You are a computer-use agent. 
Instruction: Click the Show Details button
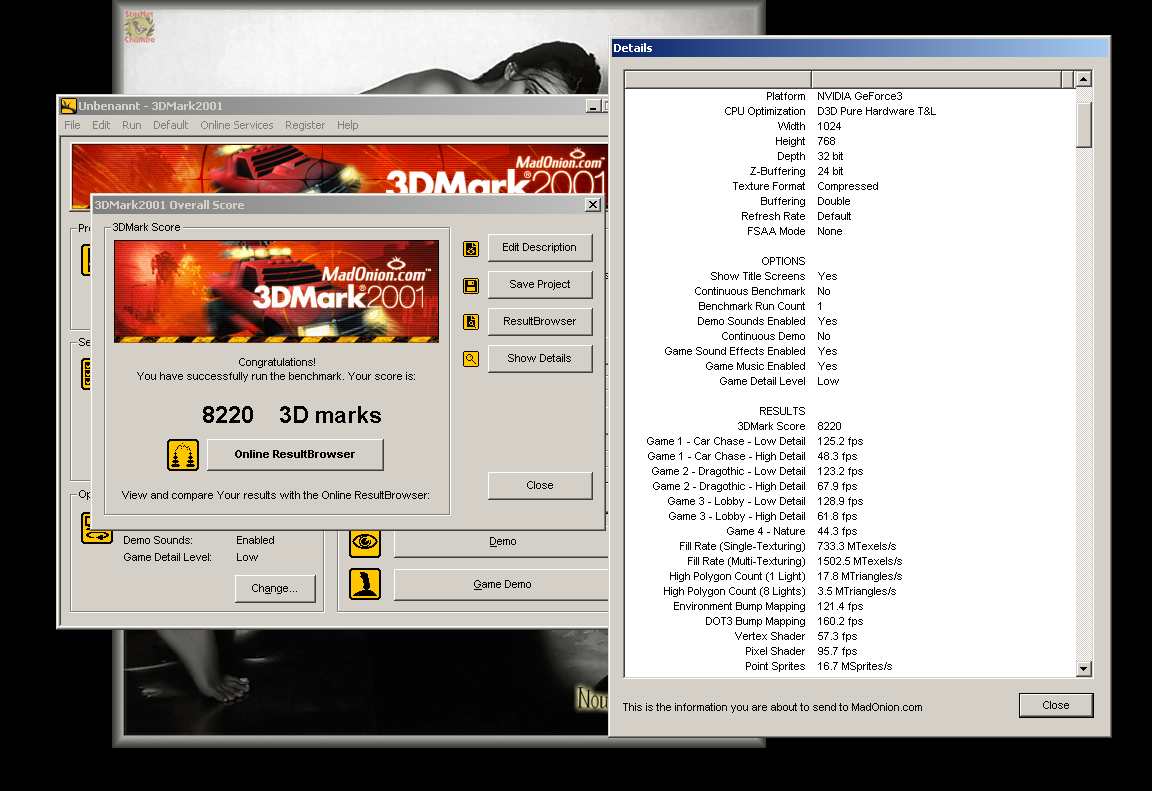click(x=539, y=358)
